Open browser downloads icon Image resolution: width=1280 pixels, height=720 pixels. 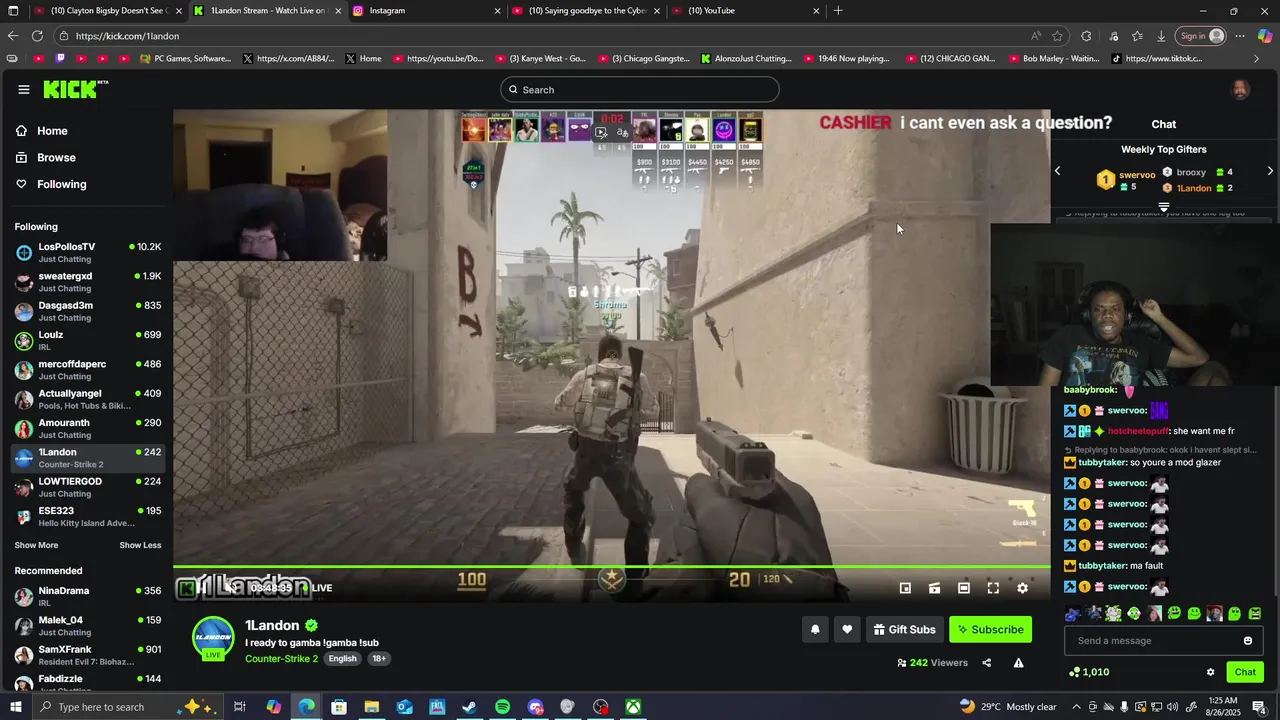tap(1161, 36)
